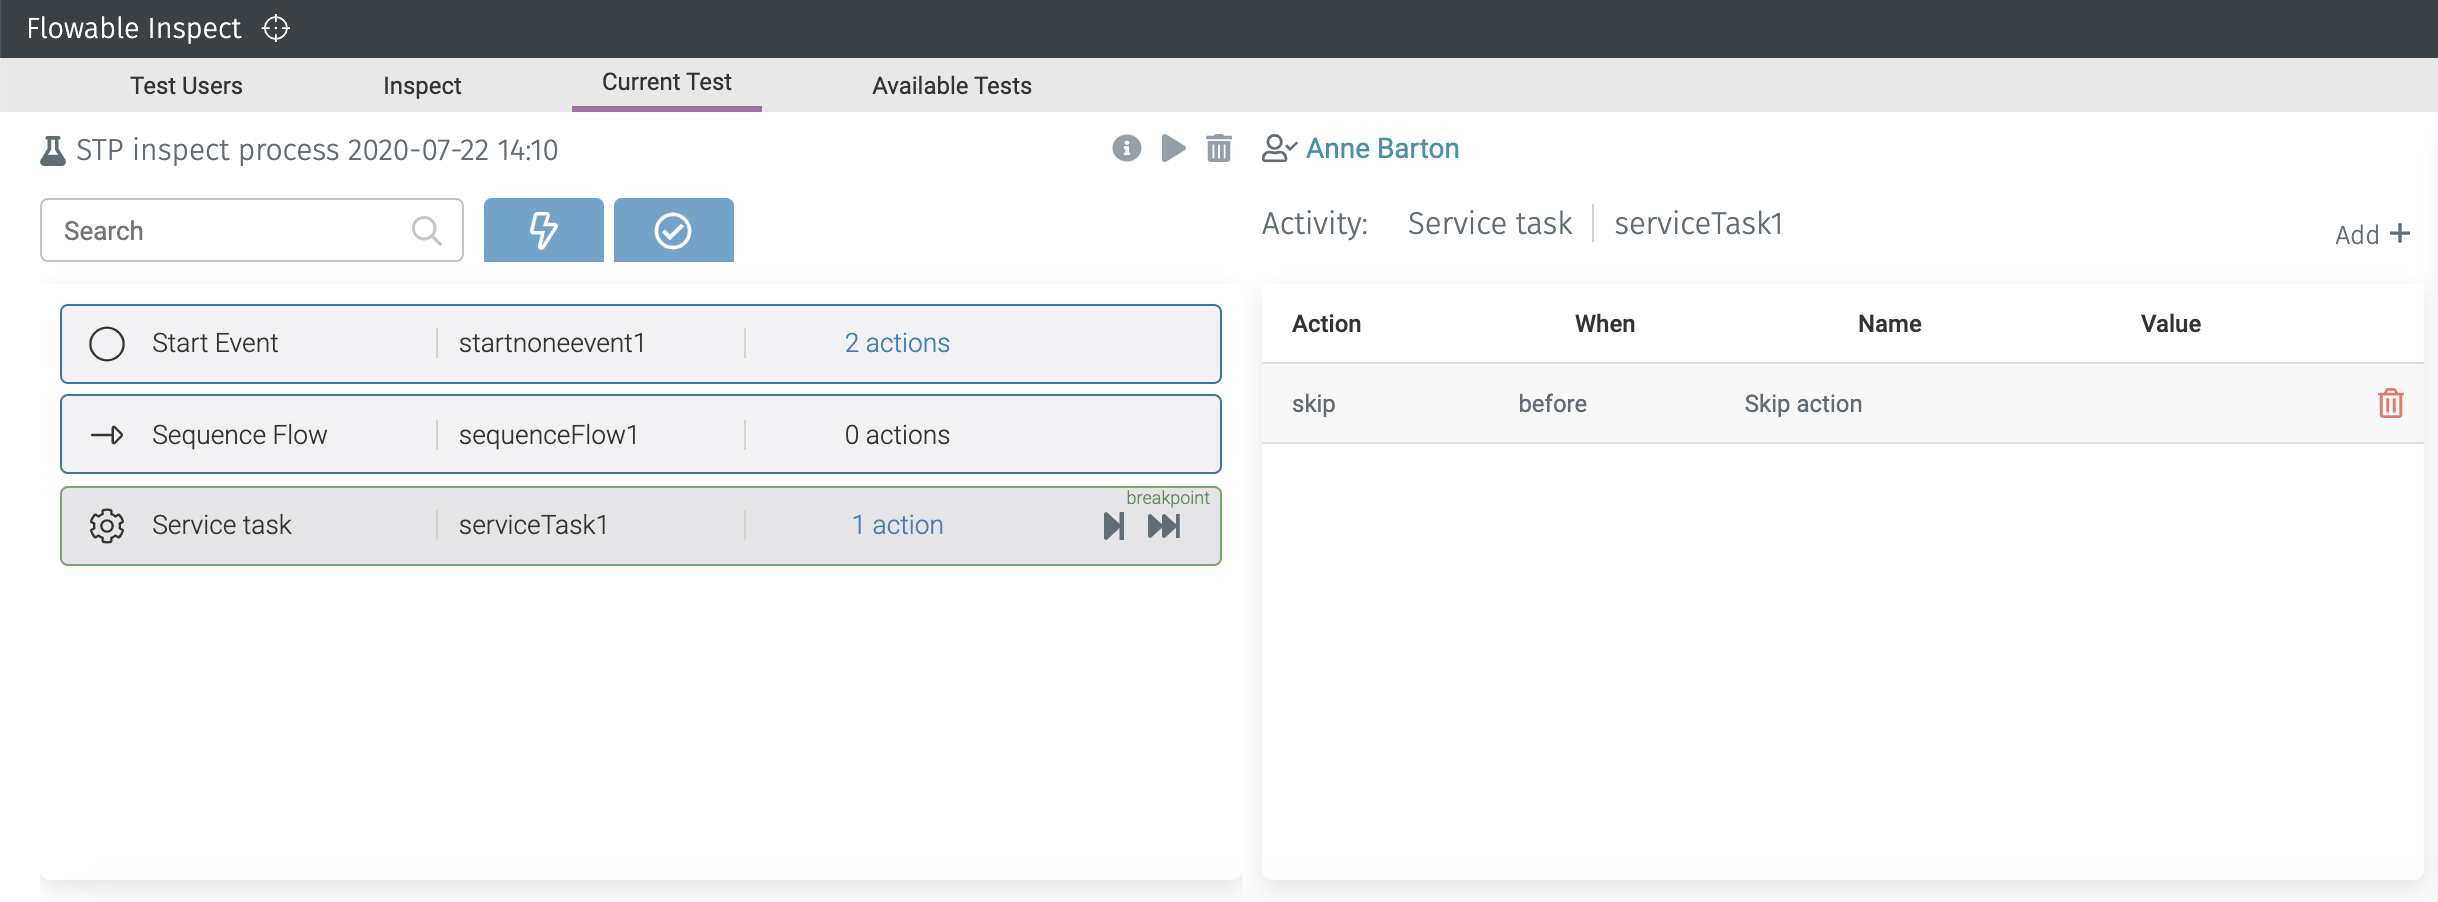Screen dimensions: 2438x902
Task: Click the lightning bolt filter button
Action: pyautogui.click(x=543, y=230)
